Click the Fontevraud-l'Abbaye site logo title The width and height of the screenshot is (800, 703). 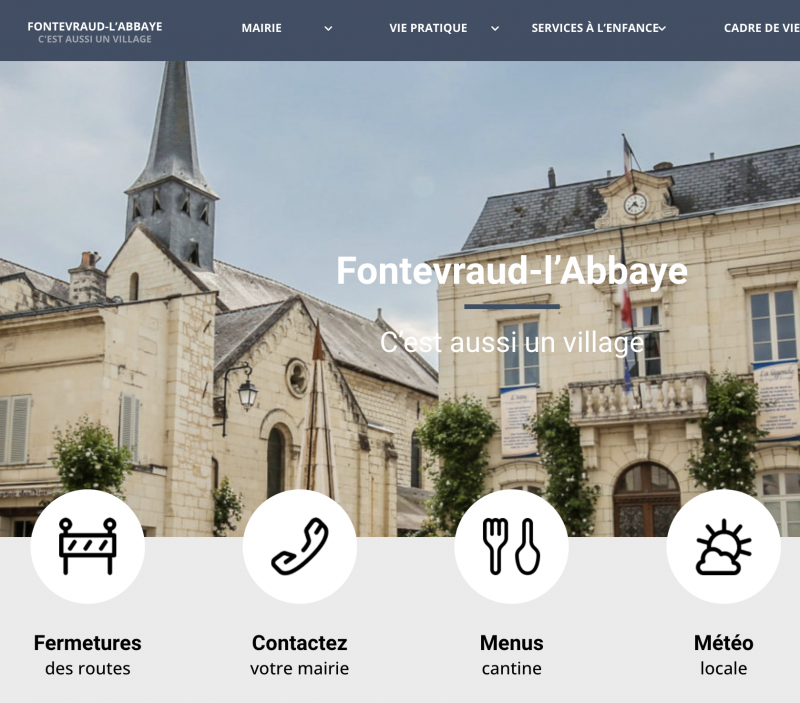(x=95, y=26)
